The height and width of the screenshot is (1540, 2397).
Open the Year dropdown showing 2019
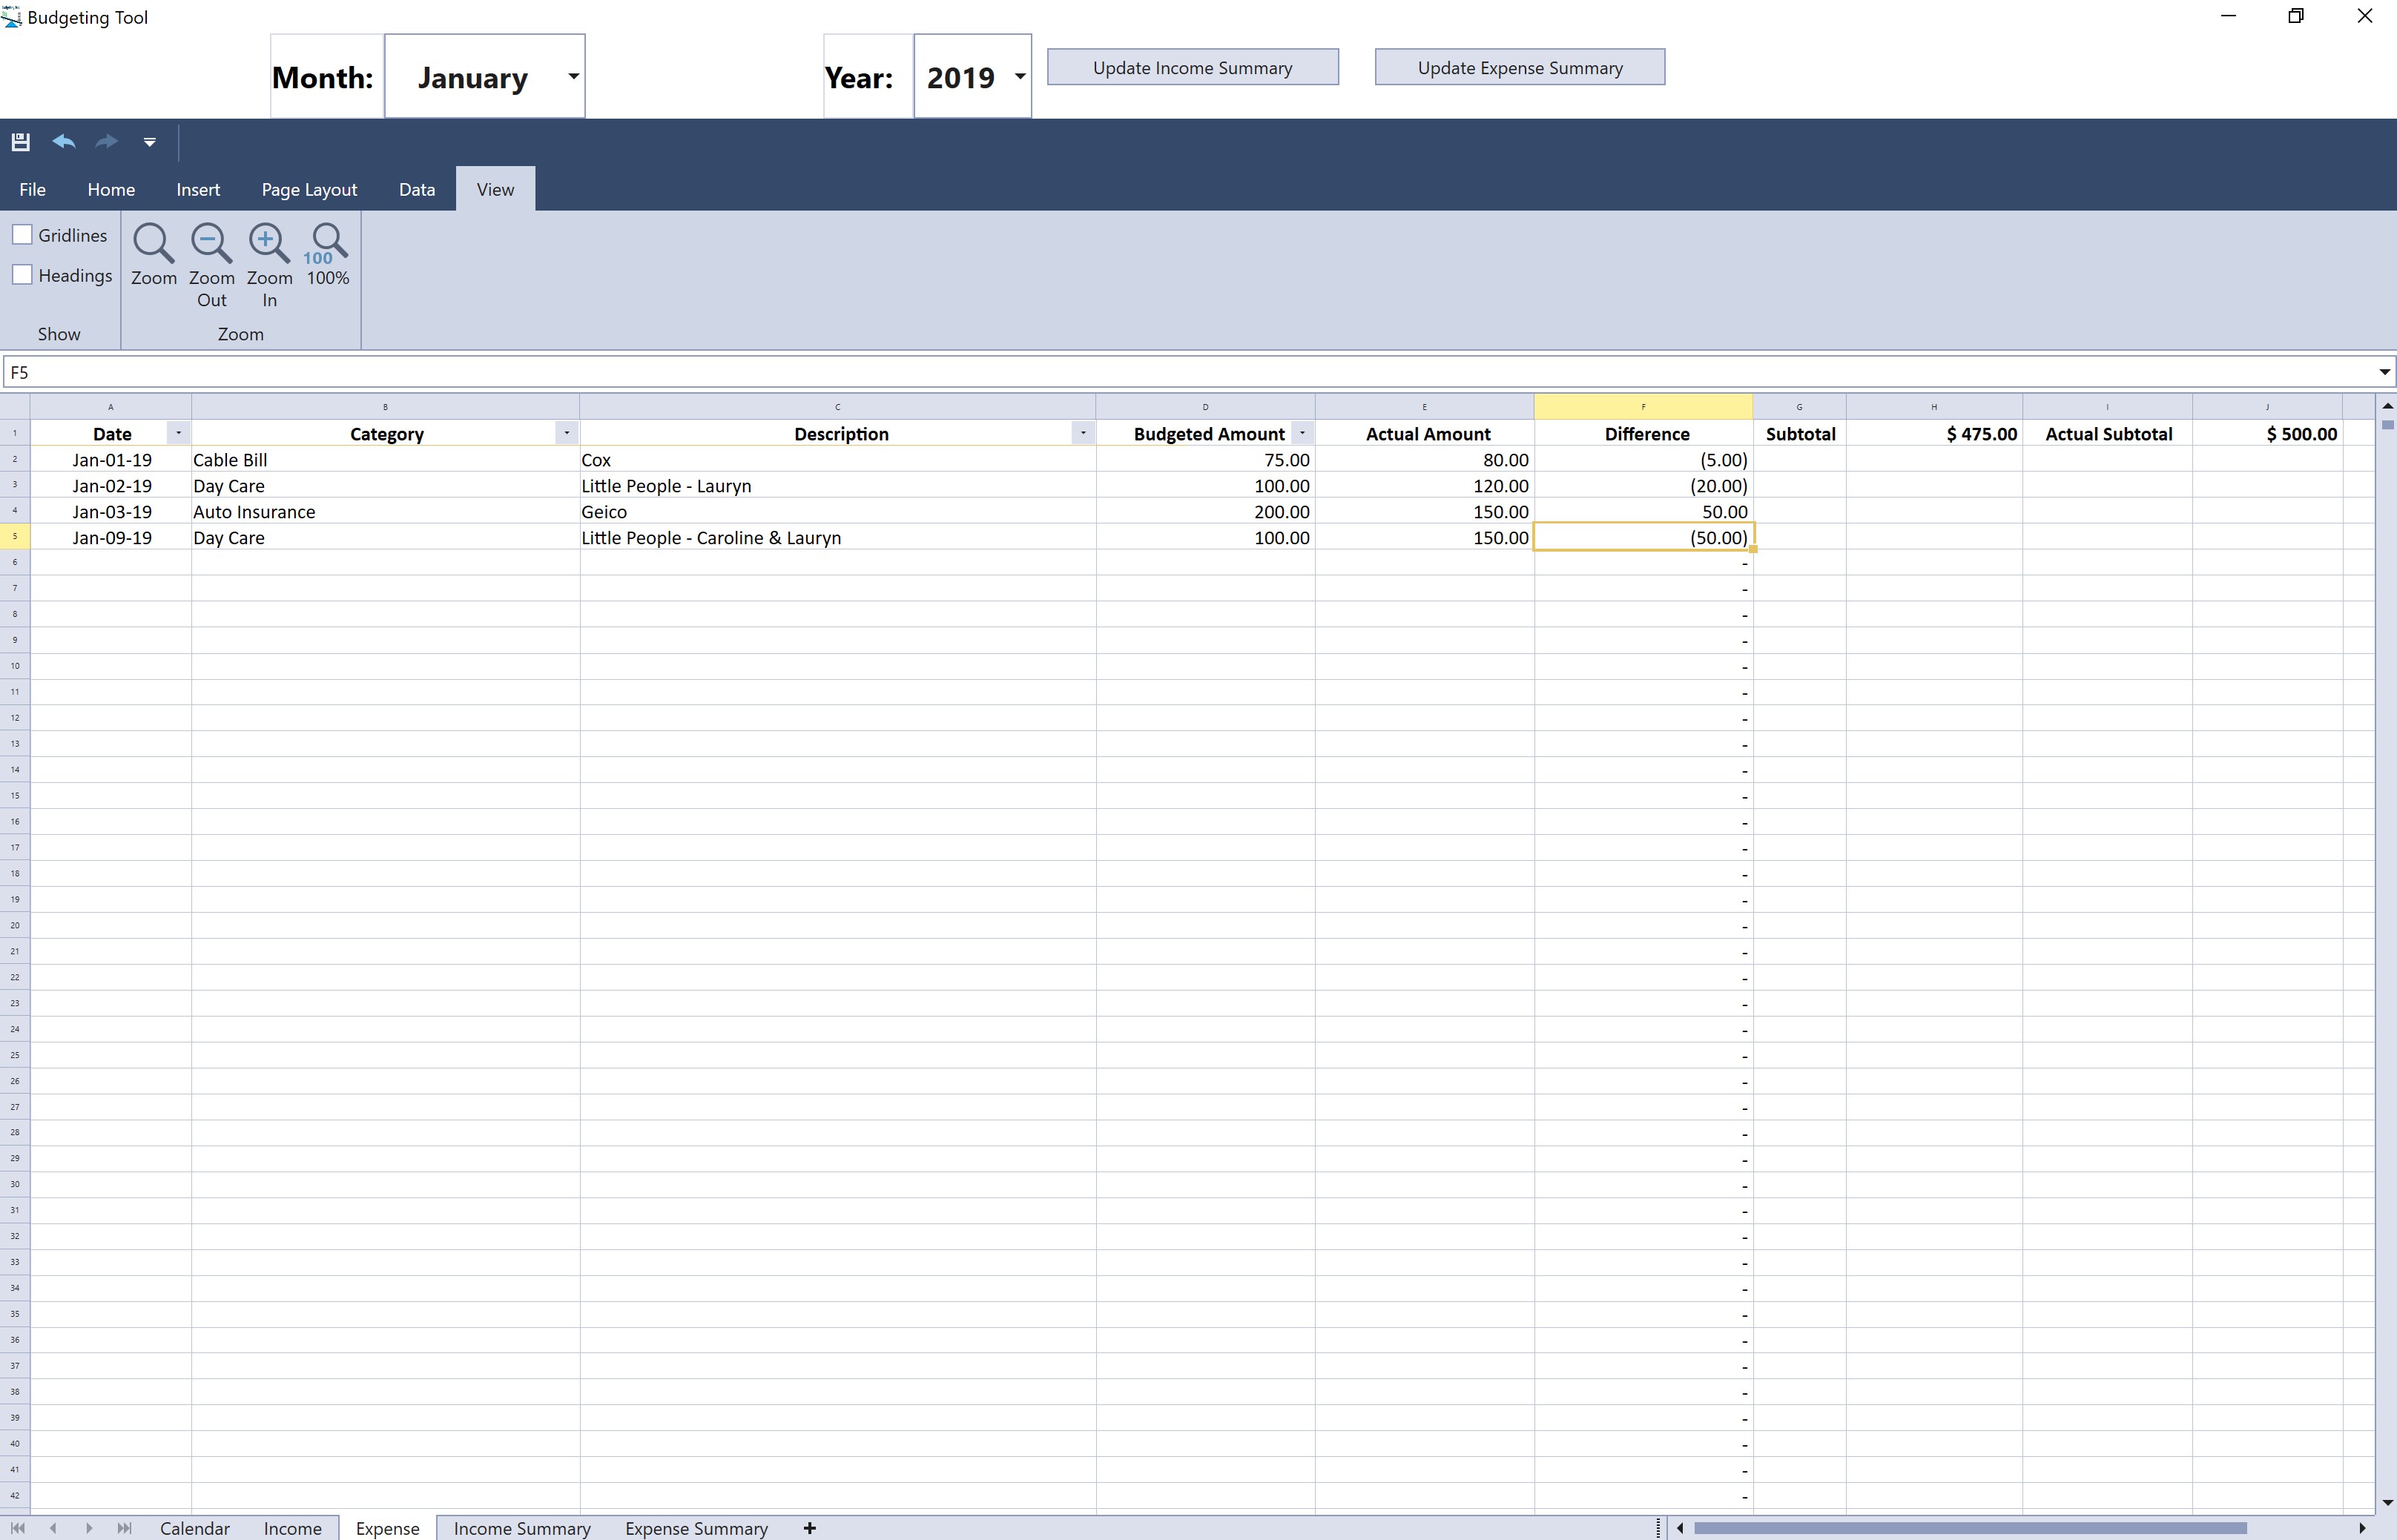1019,77
